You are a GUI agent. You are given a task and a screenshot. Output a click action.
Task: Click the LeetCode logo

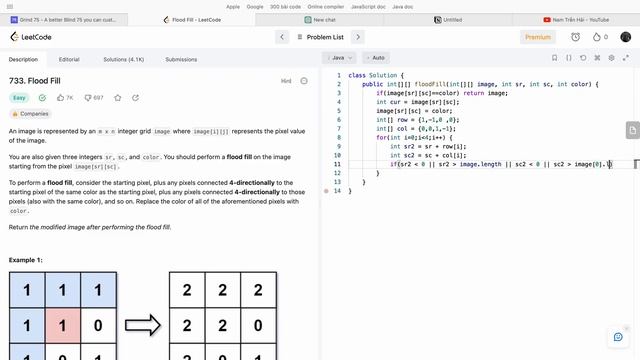31,37
